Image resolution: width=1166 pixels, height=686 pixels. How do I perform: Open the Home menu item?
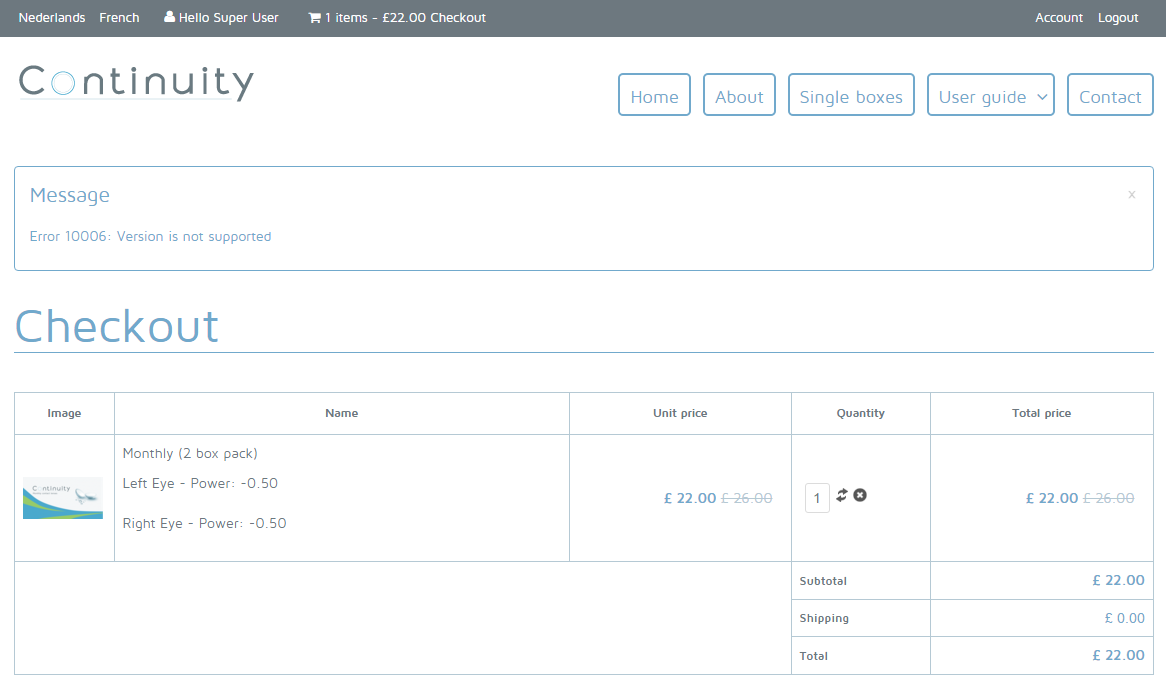654,96
